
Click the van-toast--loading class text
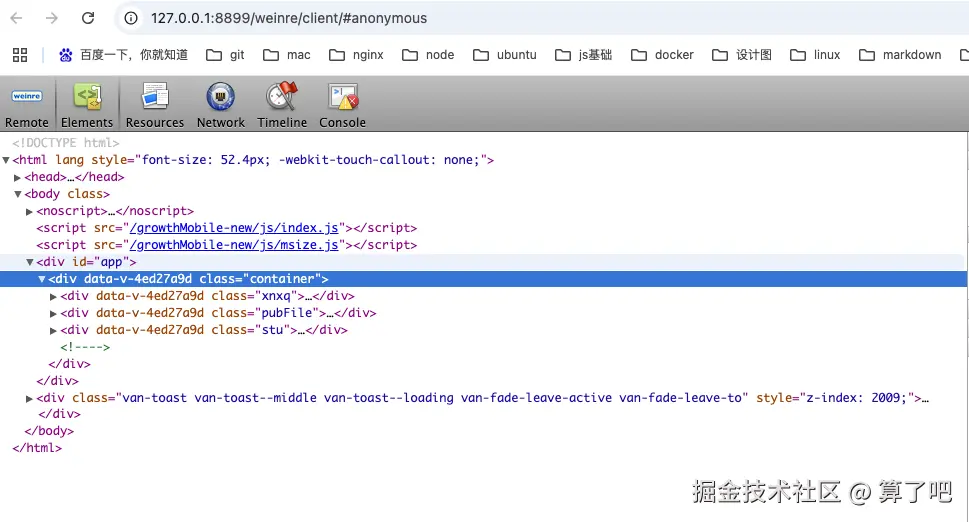pyautogui.click(x=389, y=398)
